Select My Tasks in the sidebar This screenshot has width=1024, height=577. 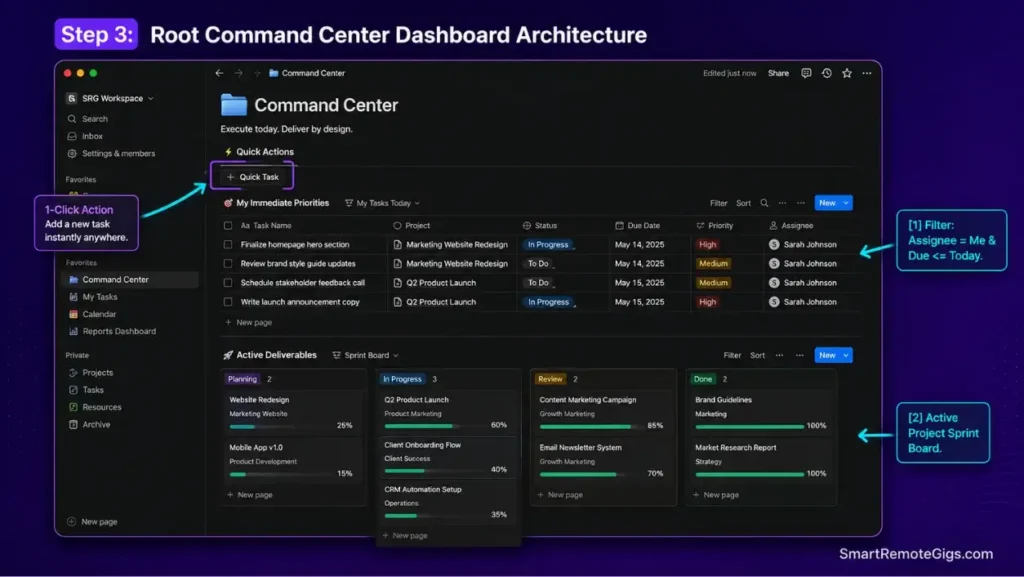click(x=99, y=297)
